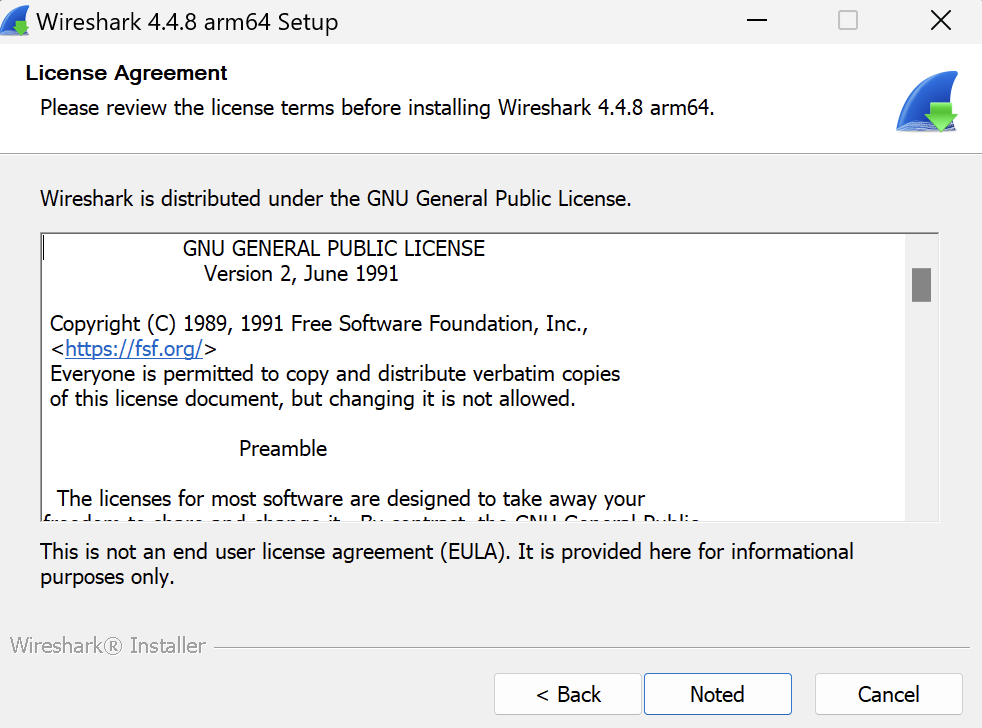Click the "Preamble" heading in license text
Screen dimensions: 982x728
[283, 449]
